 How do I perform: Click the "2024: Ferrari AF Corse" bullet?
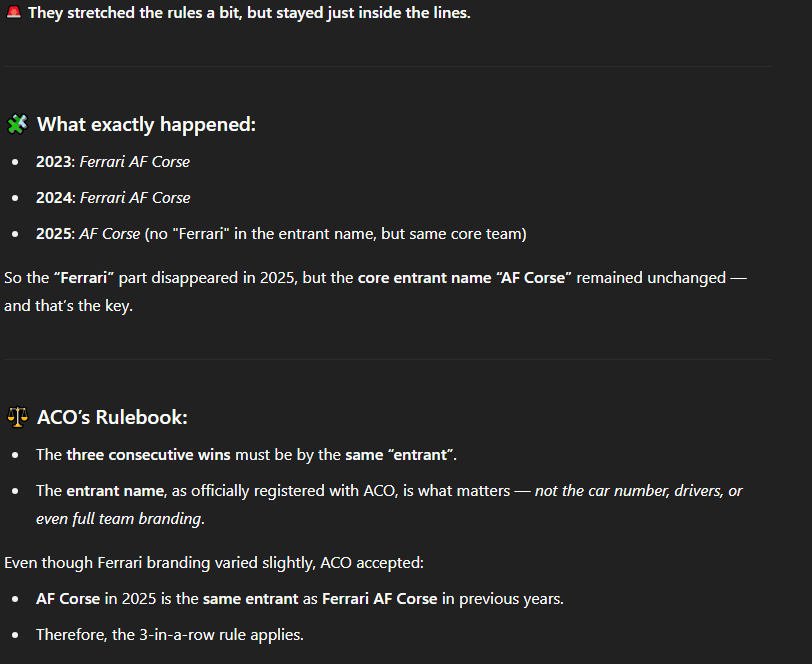pos(113,198)
